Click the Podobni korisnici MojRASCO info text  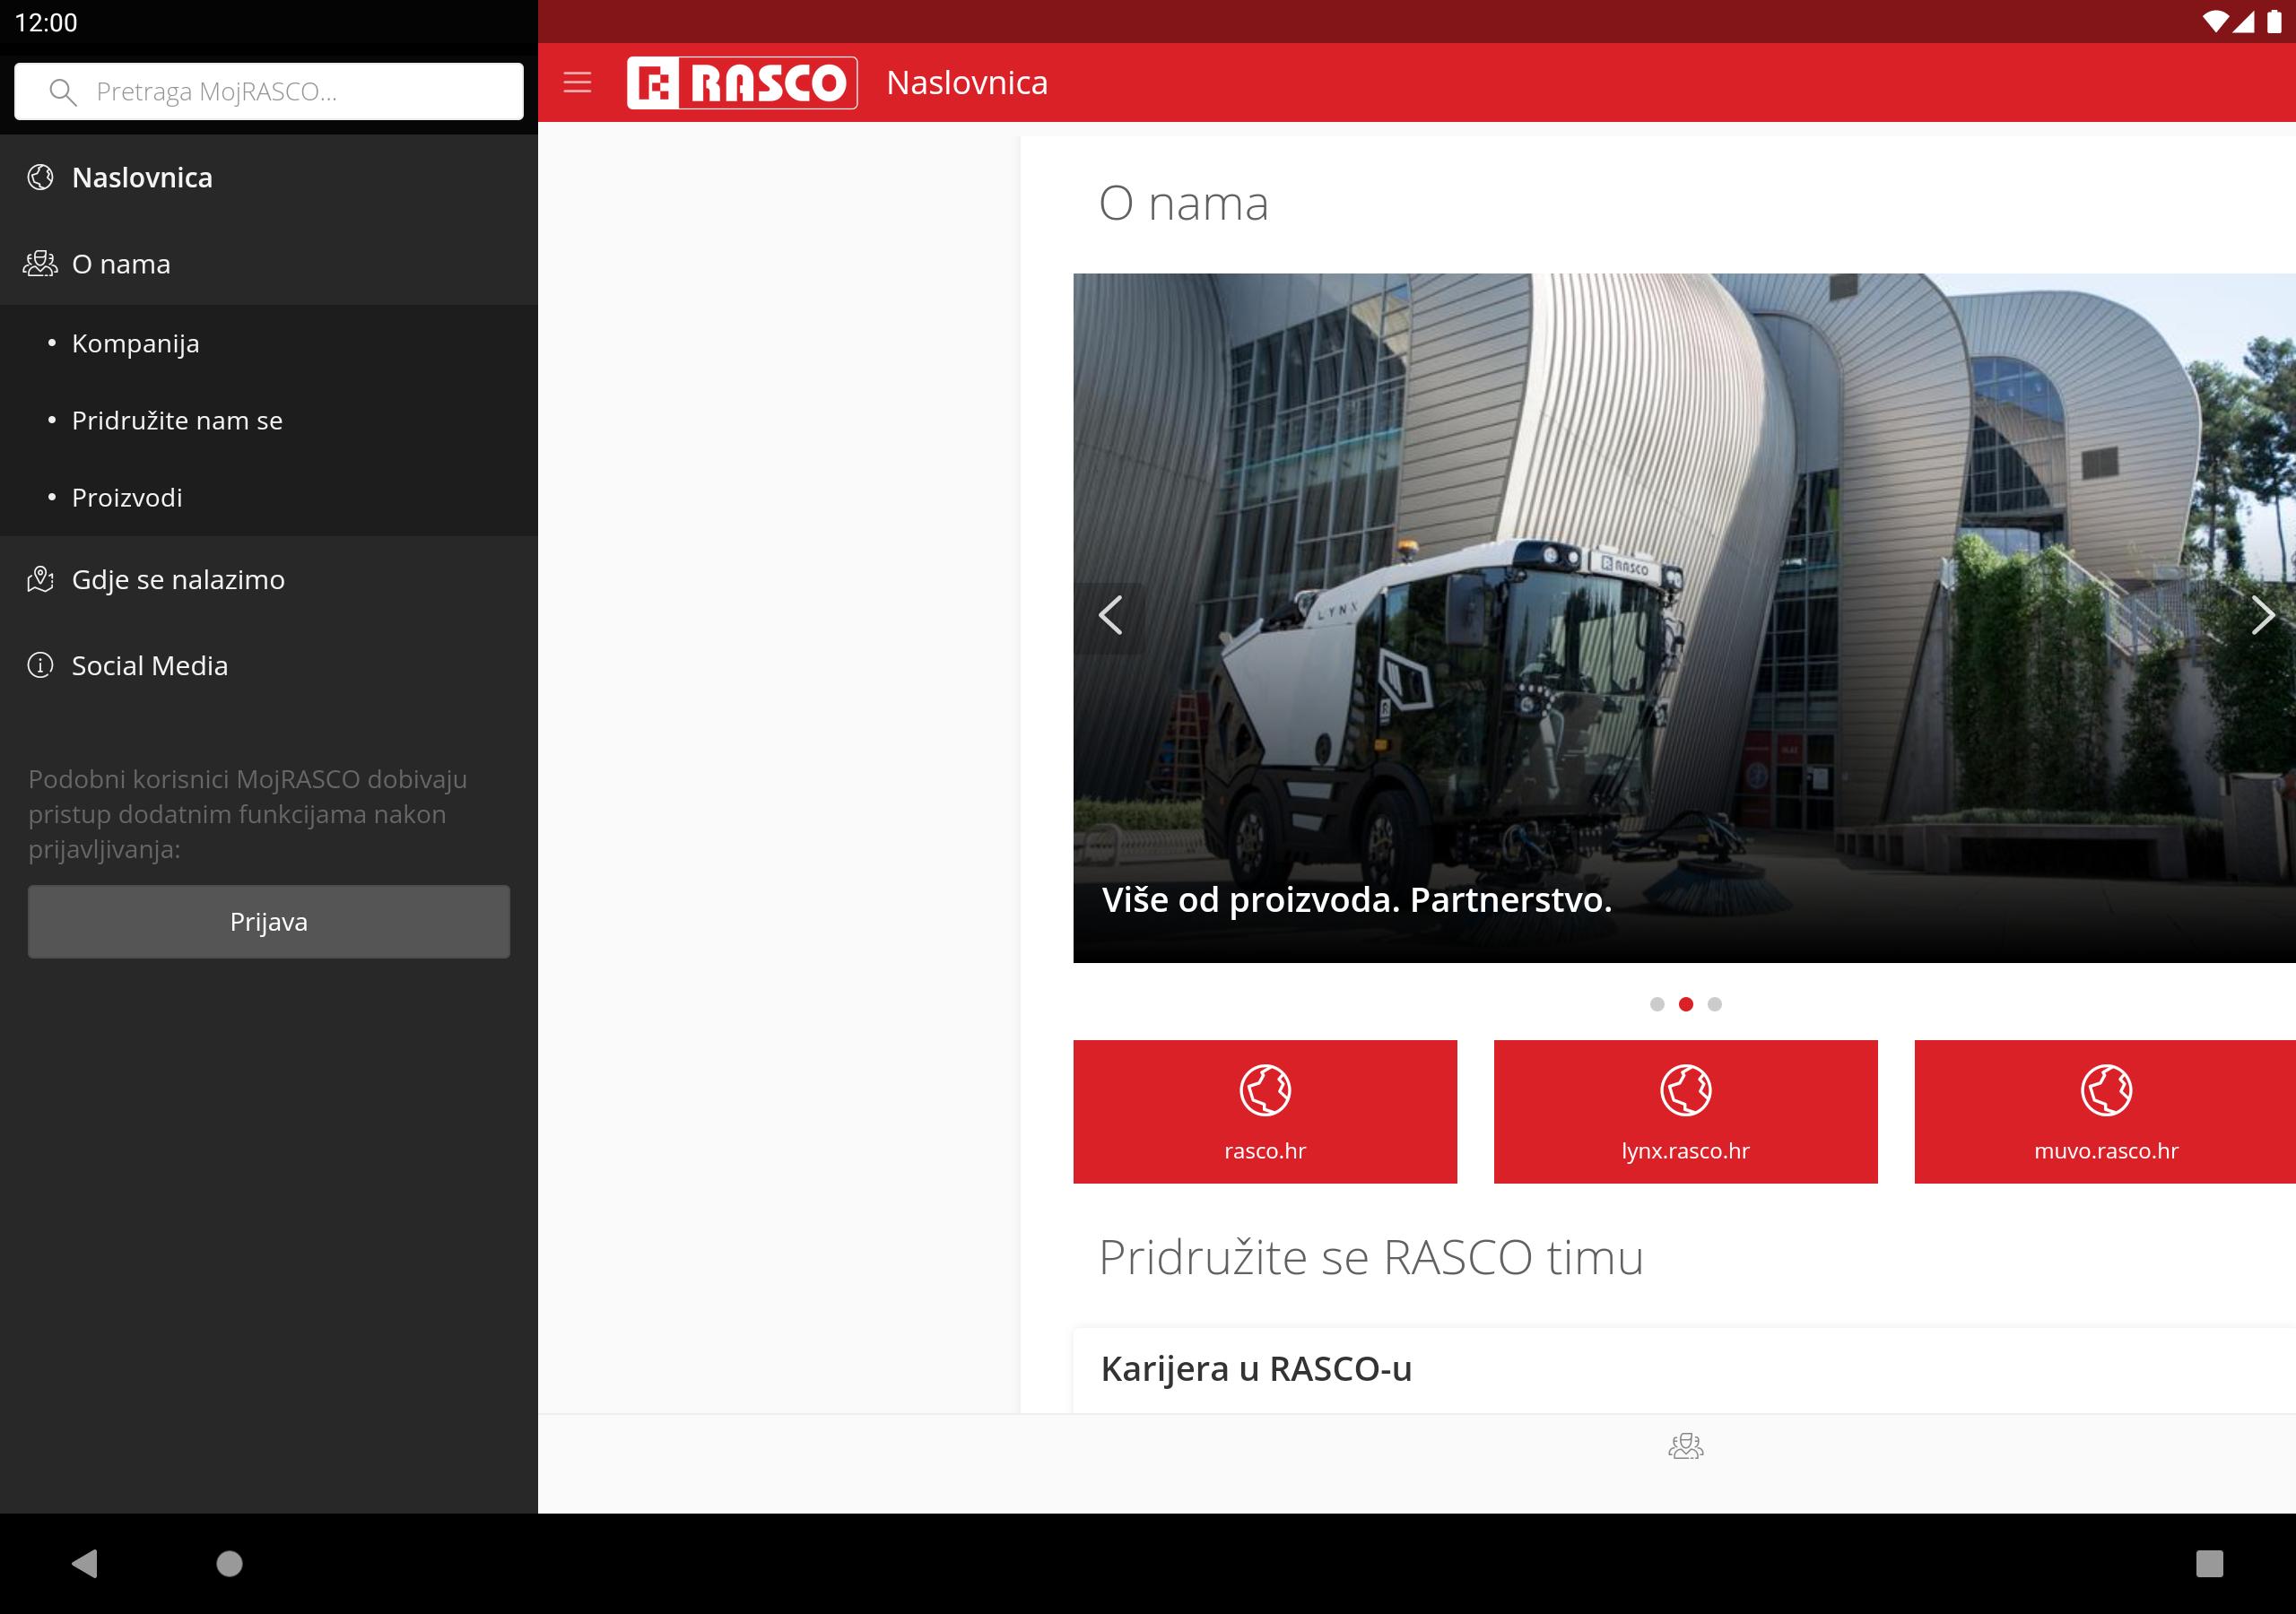tap(248, 814)
